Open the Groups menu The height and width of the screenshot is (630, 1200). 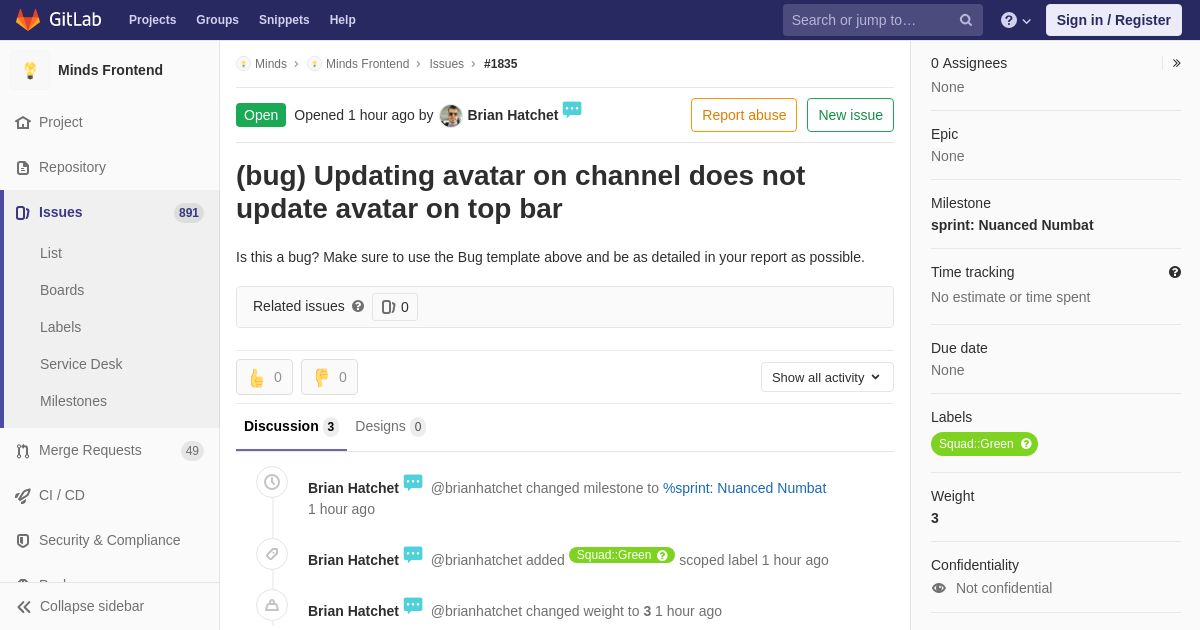tap(217, 20)
